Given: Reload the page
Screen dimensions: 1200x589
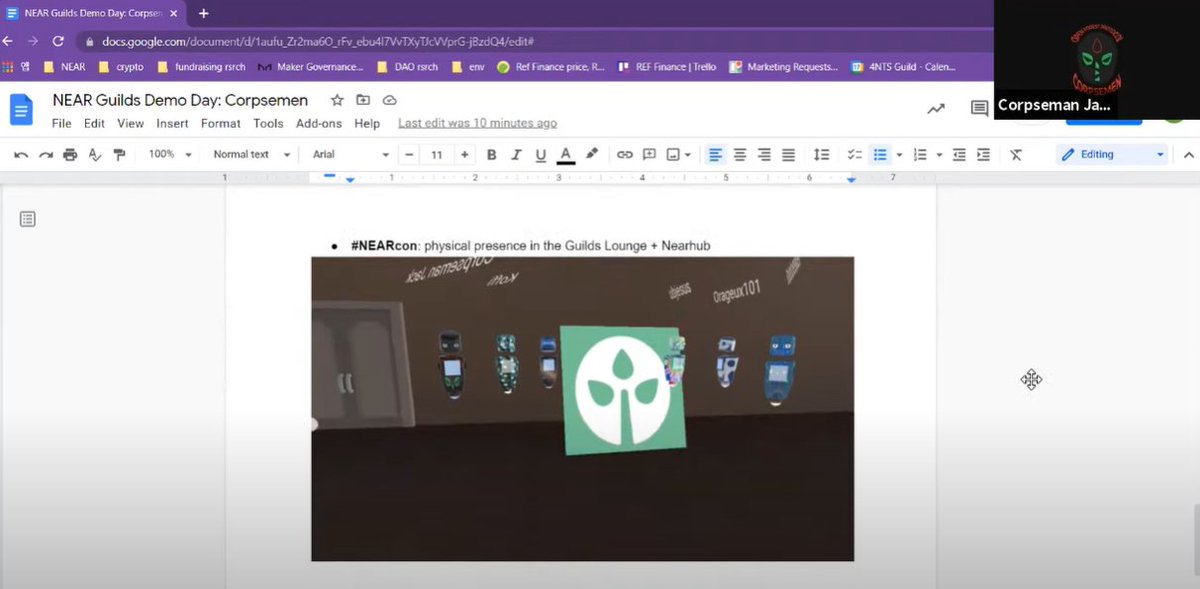Looking at the screenshot, I should [x=58, y=41].
